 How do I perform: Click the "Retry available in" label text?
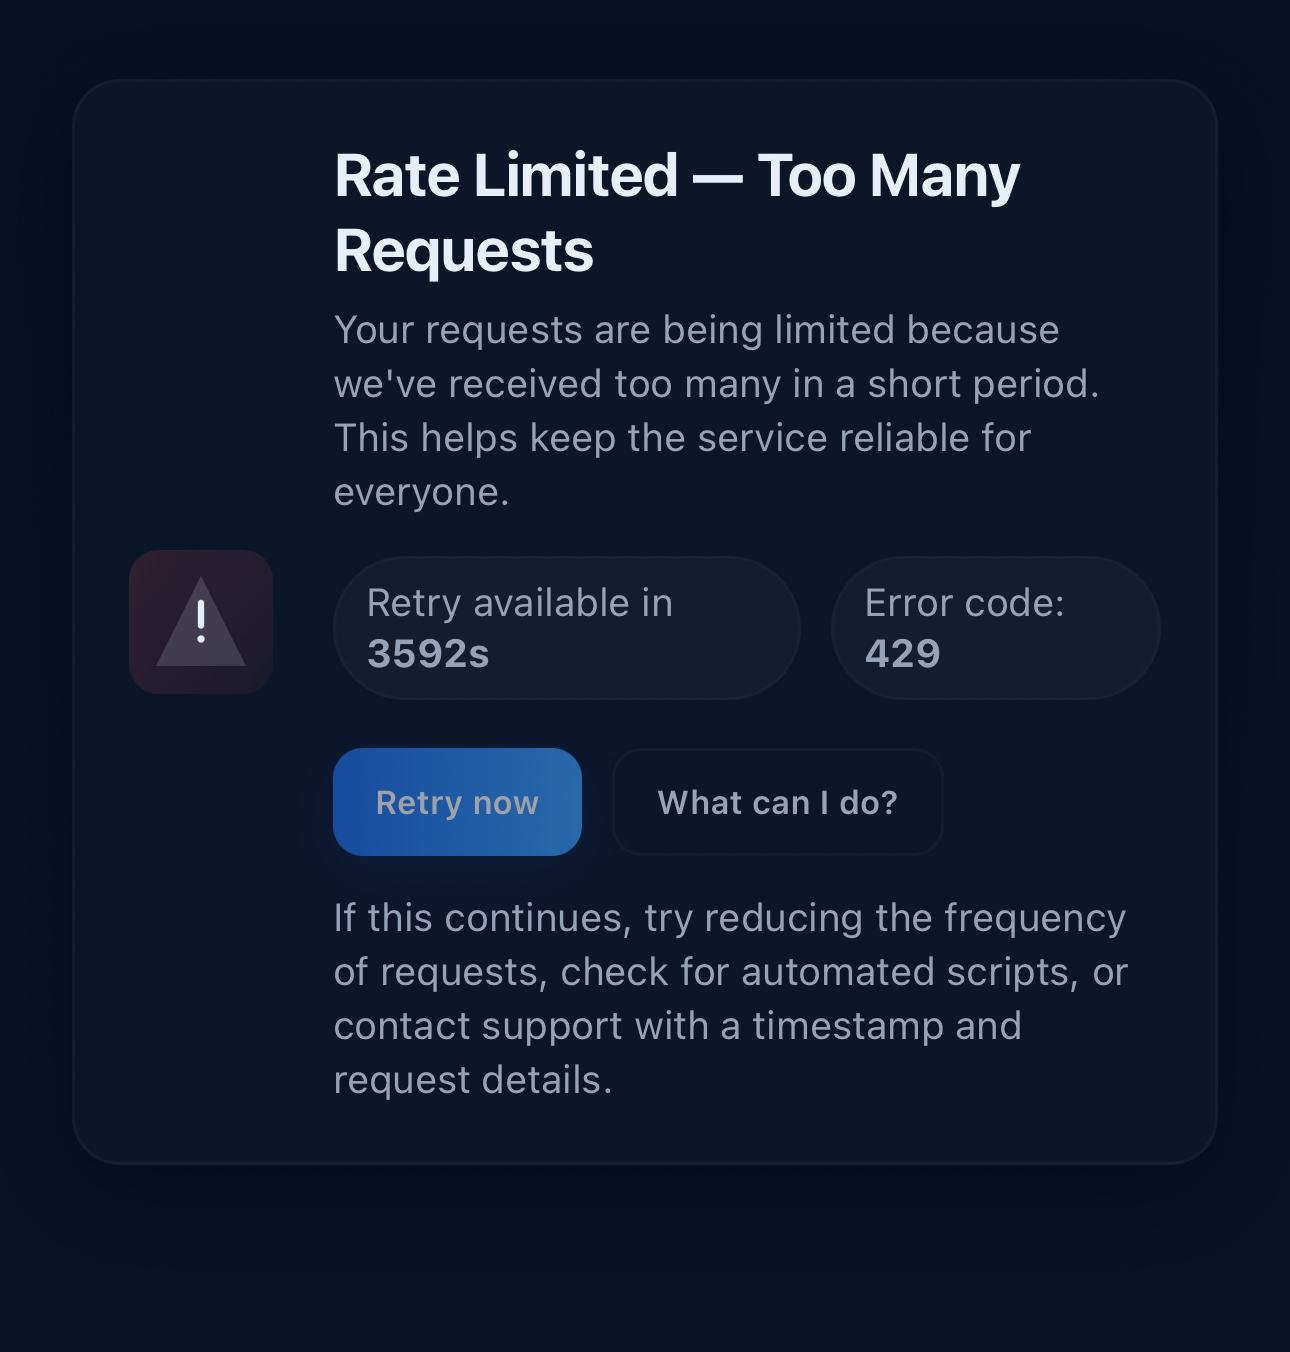(x=519, y=603)
